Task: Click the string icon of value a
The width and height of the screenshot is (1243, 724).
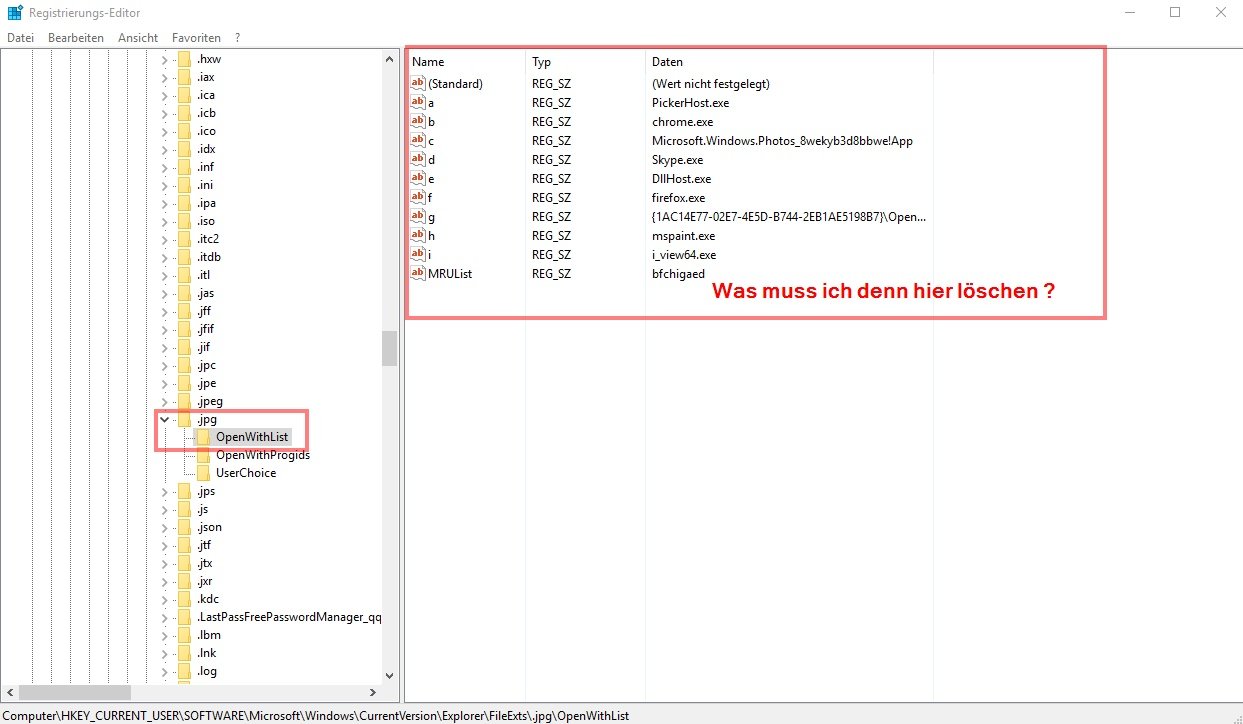Action: 418,102
